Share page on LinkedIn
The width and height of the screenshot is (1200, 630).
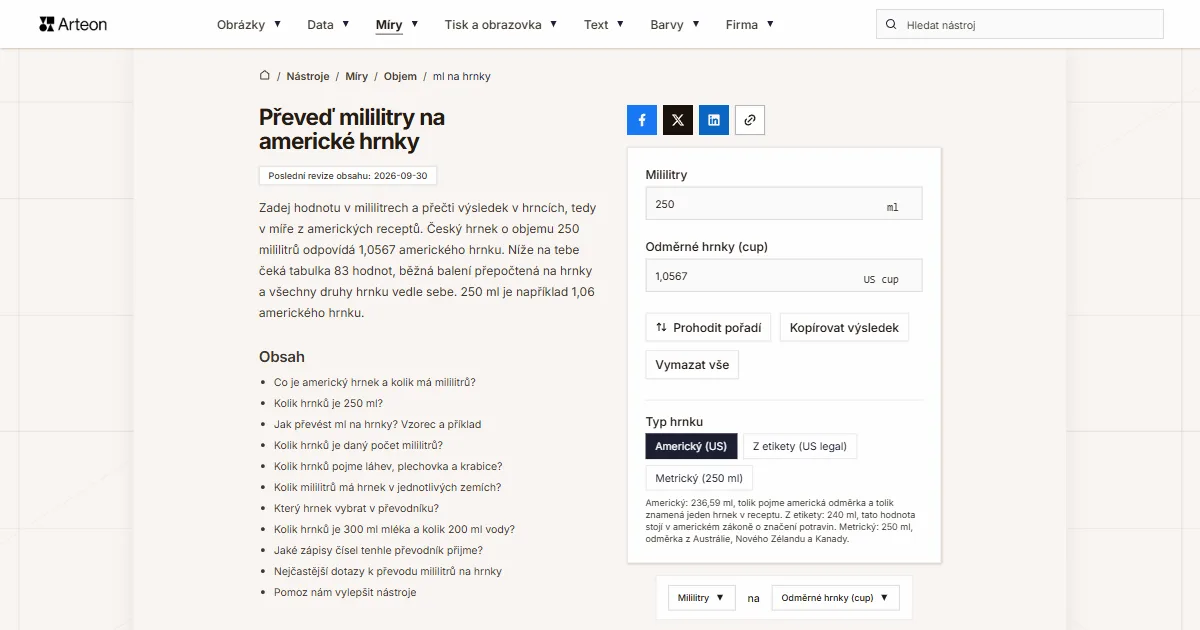pyautogui.click(x=714, y=120)
